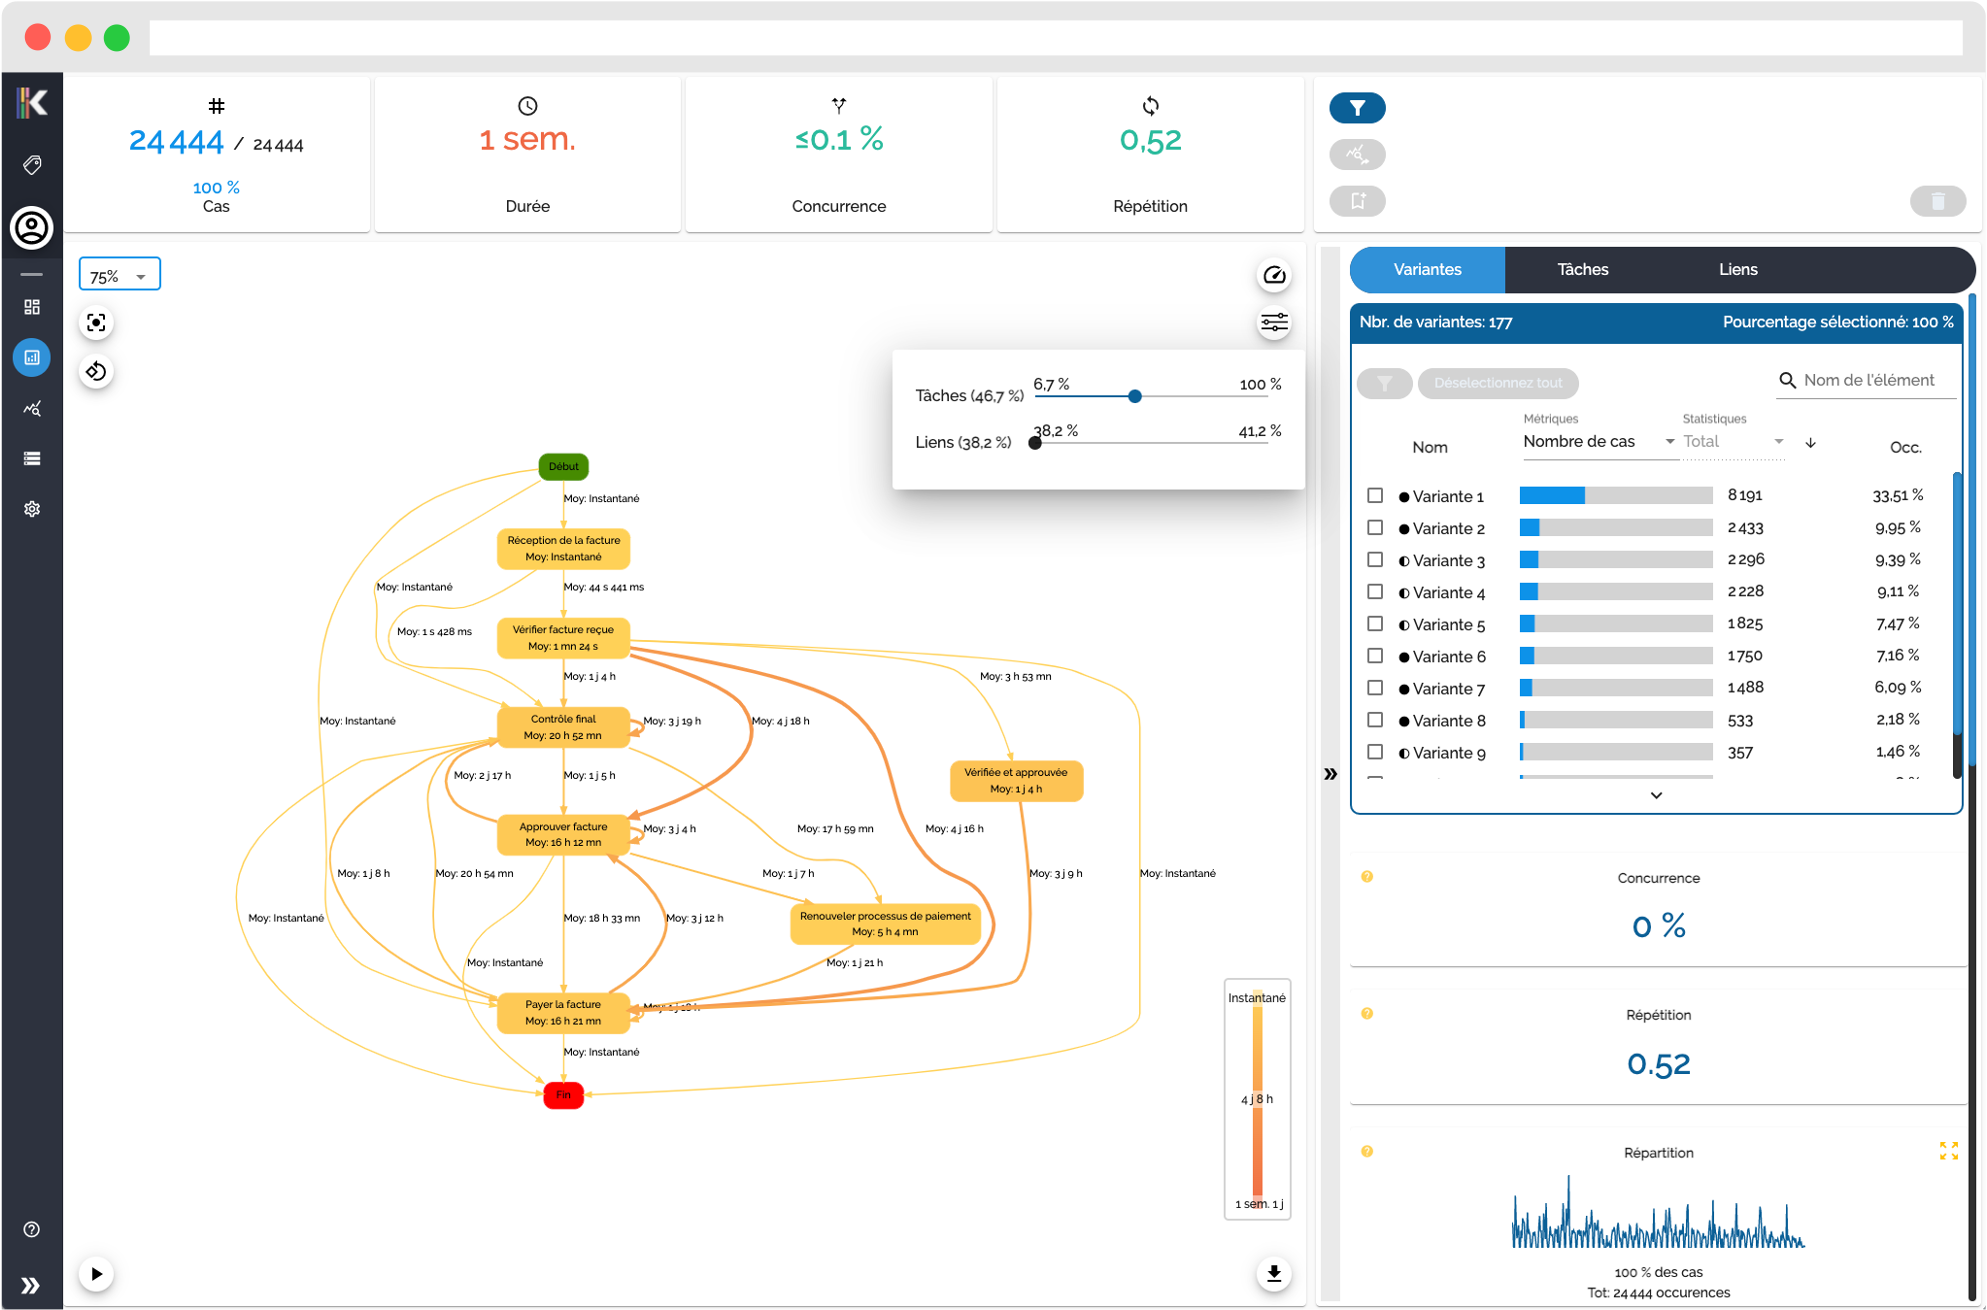Switch to the Tâches tab
The image size is (1987, 1310).
1582,269
